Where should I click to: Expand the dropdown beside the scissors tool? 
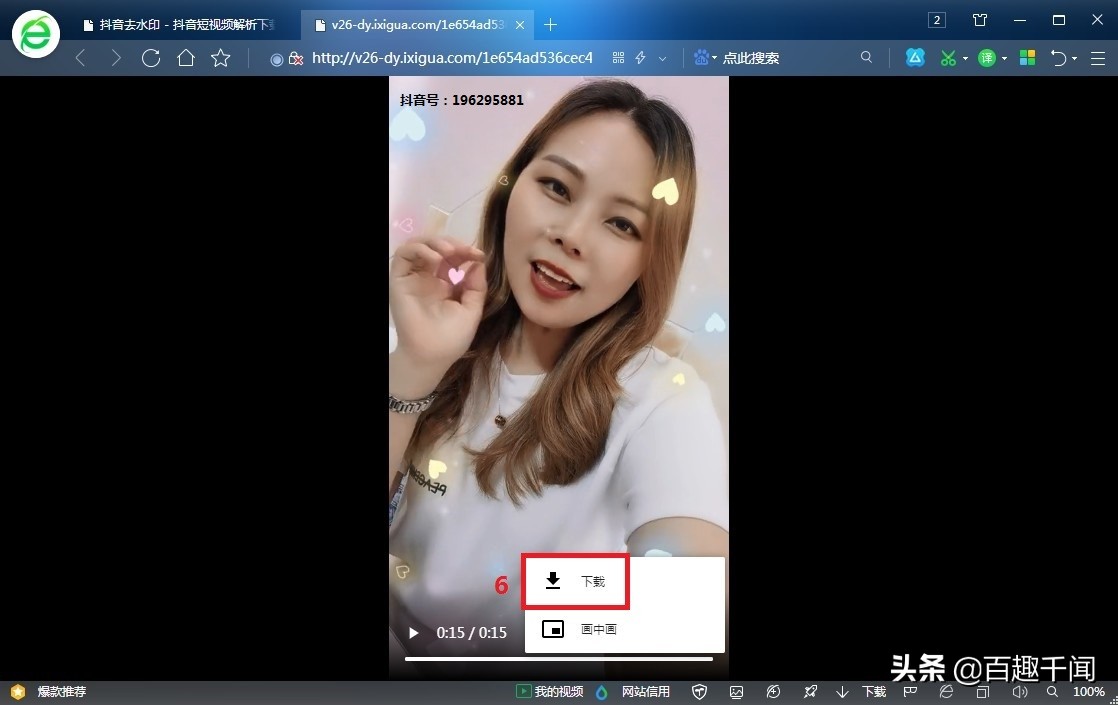click(x=966, y=58)
